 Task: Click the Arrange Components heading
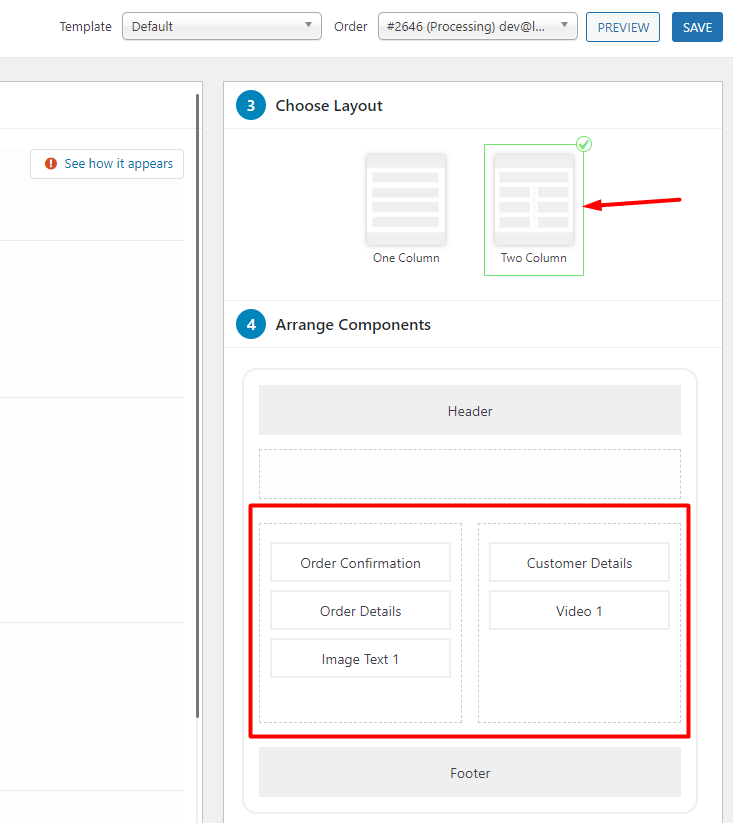pos(353,324)
